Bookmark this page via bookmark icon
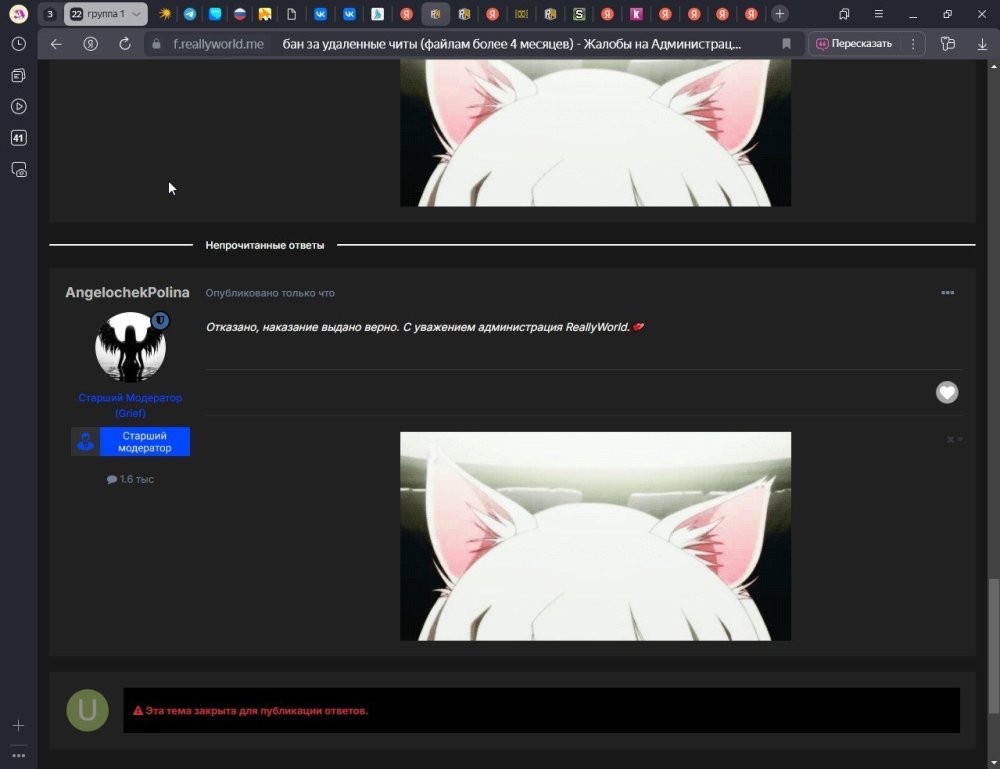 (x=786, y=44)
